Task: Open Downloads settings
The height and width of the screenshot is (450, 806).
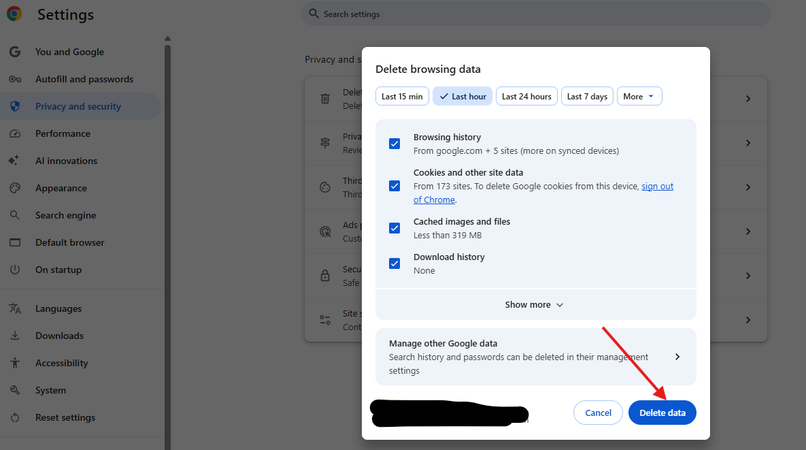Action: click(x=60, y=336)
